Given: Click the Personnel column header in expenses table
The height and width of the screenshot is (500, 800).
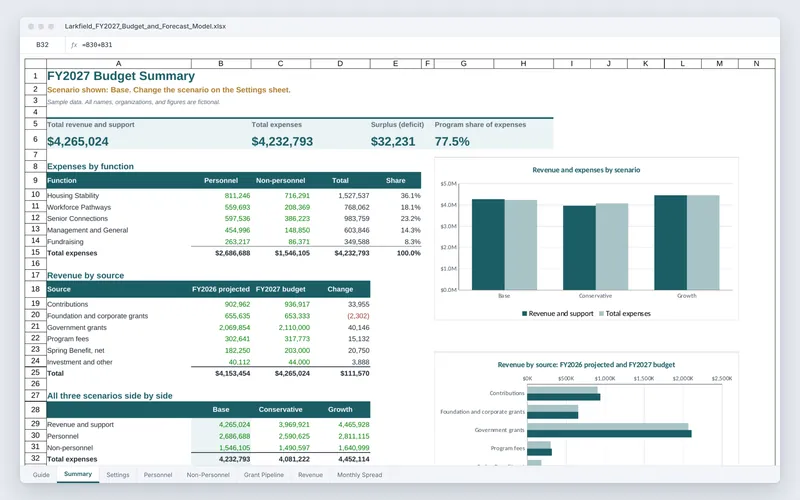Looking at the screenshot, I should point(221,181).
